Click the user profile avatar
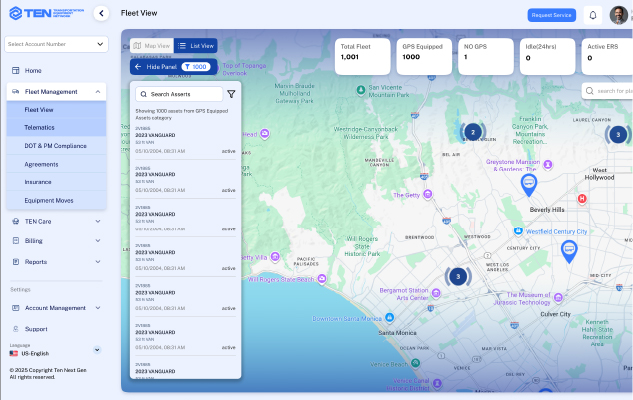This screenshot has width=633, height=400. 617,15
